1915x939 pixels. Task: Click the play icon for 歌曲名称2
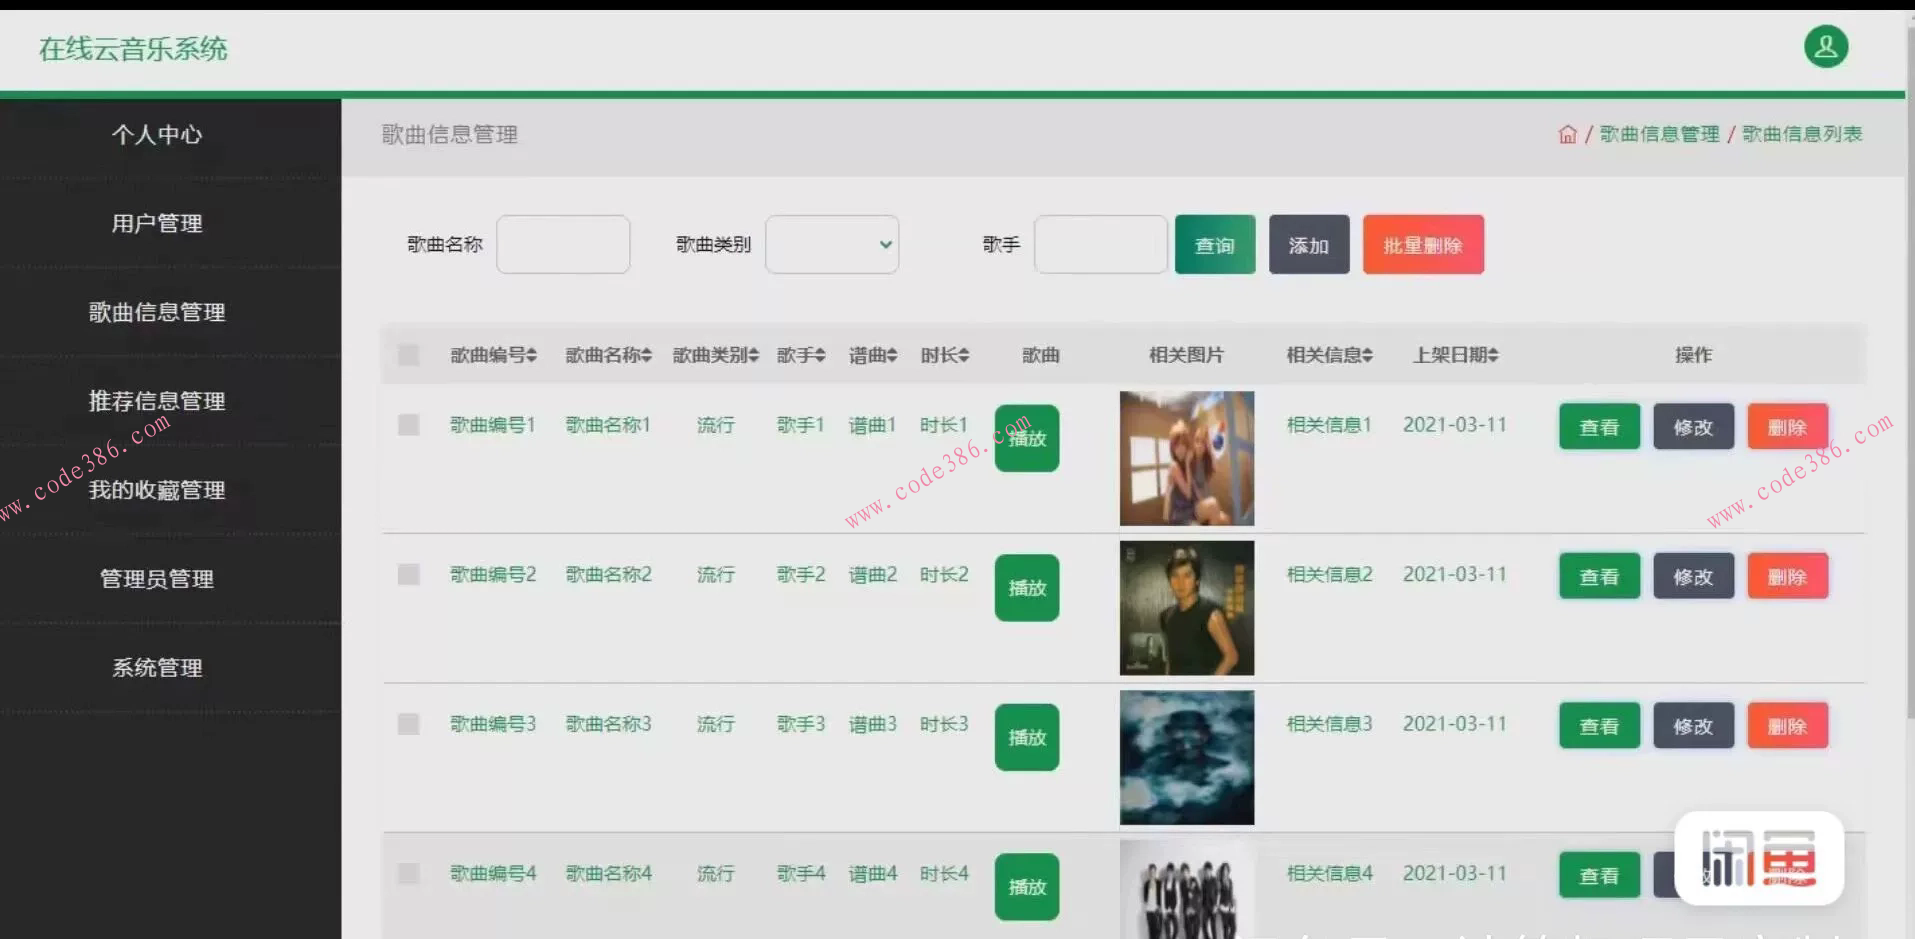1026,588
